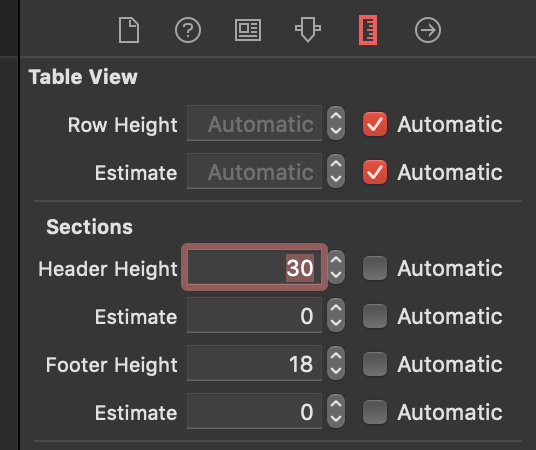Click the Footer Height stepper
Viewport: 536px width, 450px height.
click(x=336, y=363)
